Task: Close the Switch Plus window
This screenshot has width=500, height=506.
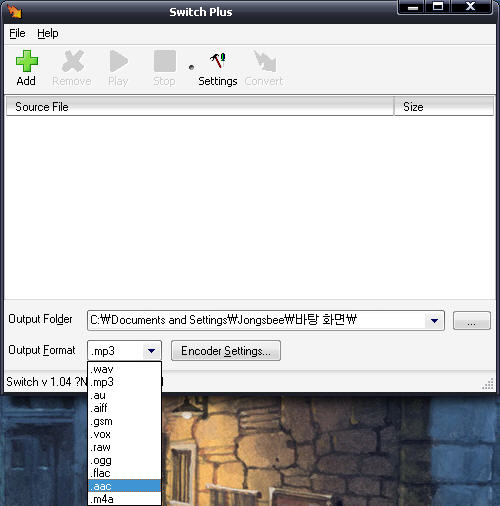Action: (470, 7)
